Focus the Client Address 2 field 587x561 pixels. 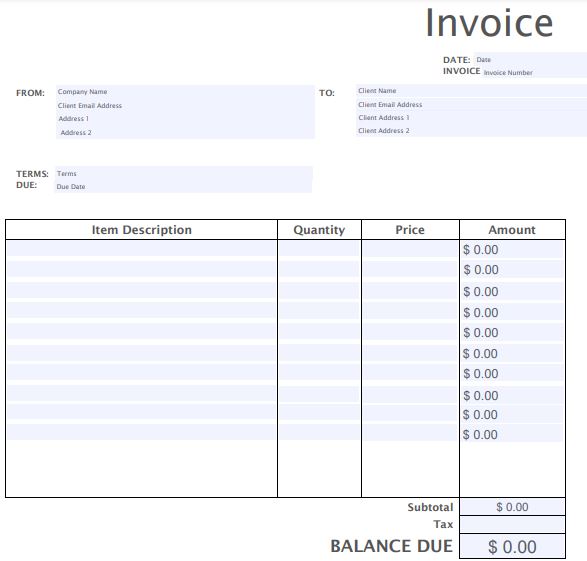pyautogui.click(x=471, y=131)
